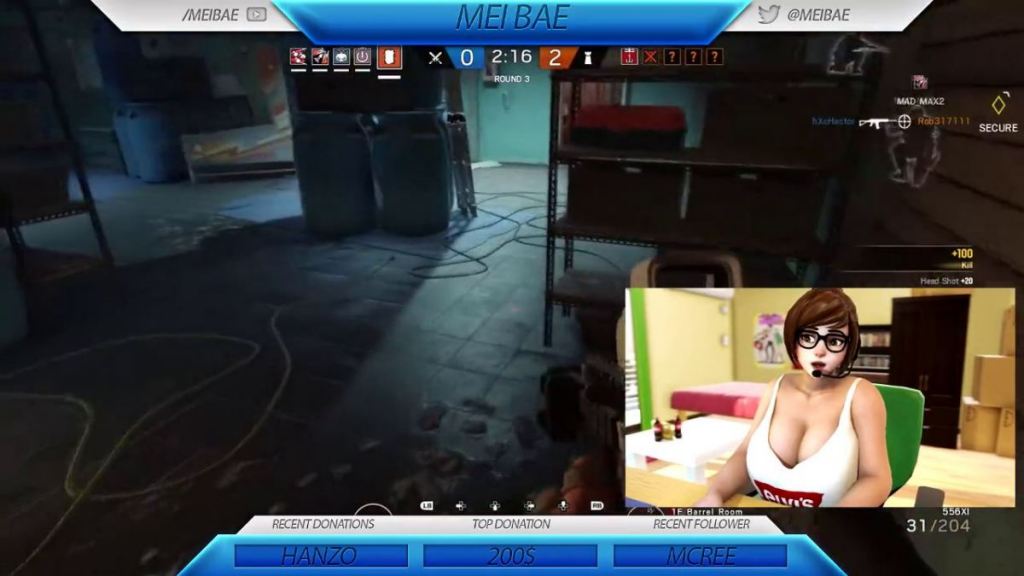Image resolution: width=1024 pixels, height=576 pixels.
Task: Click the rifle icon in kill feed
Action: click(x=876, y=121)
